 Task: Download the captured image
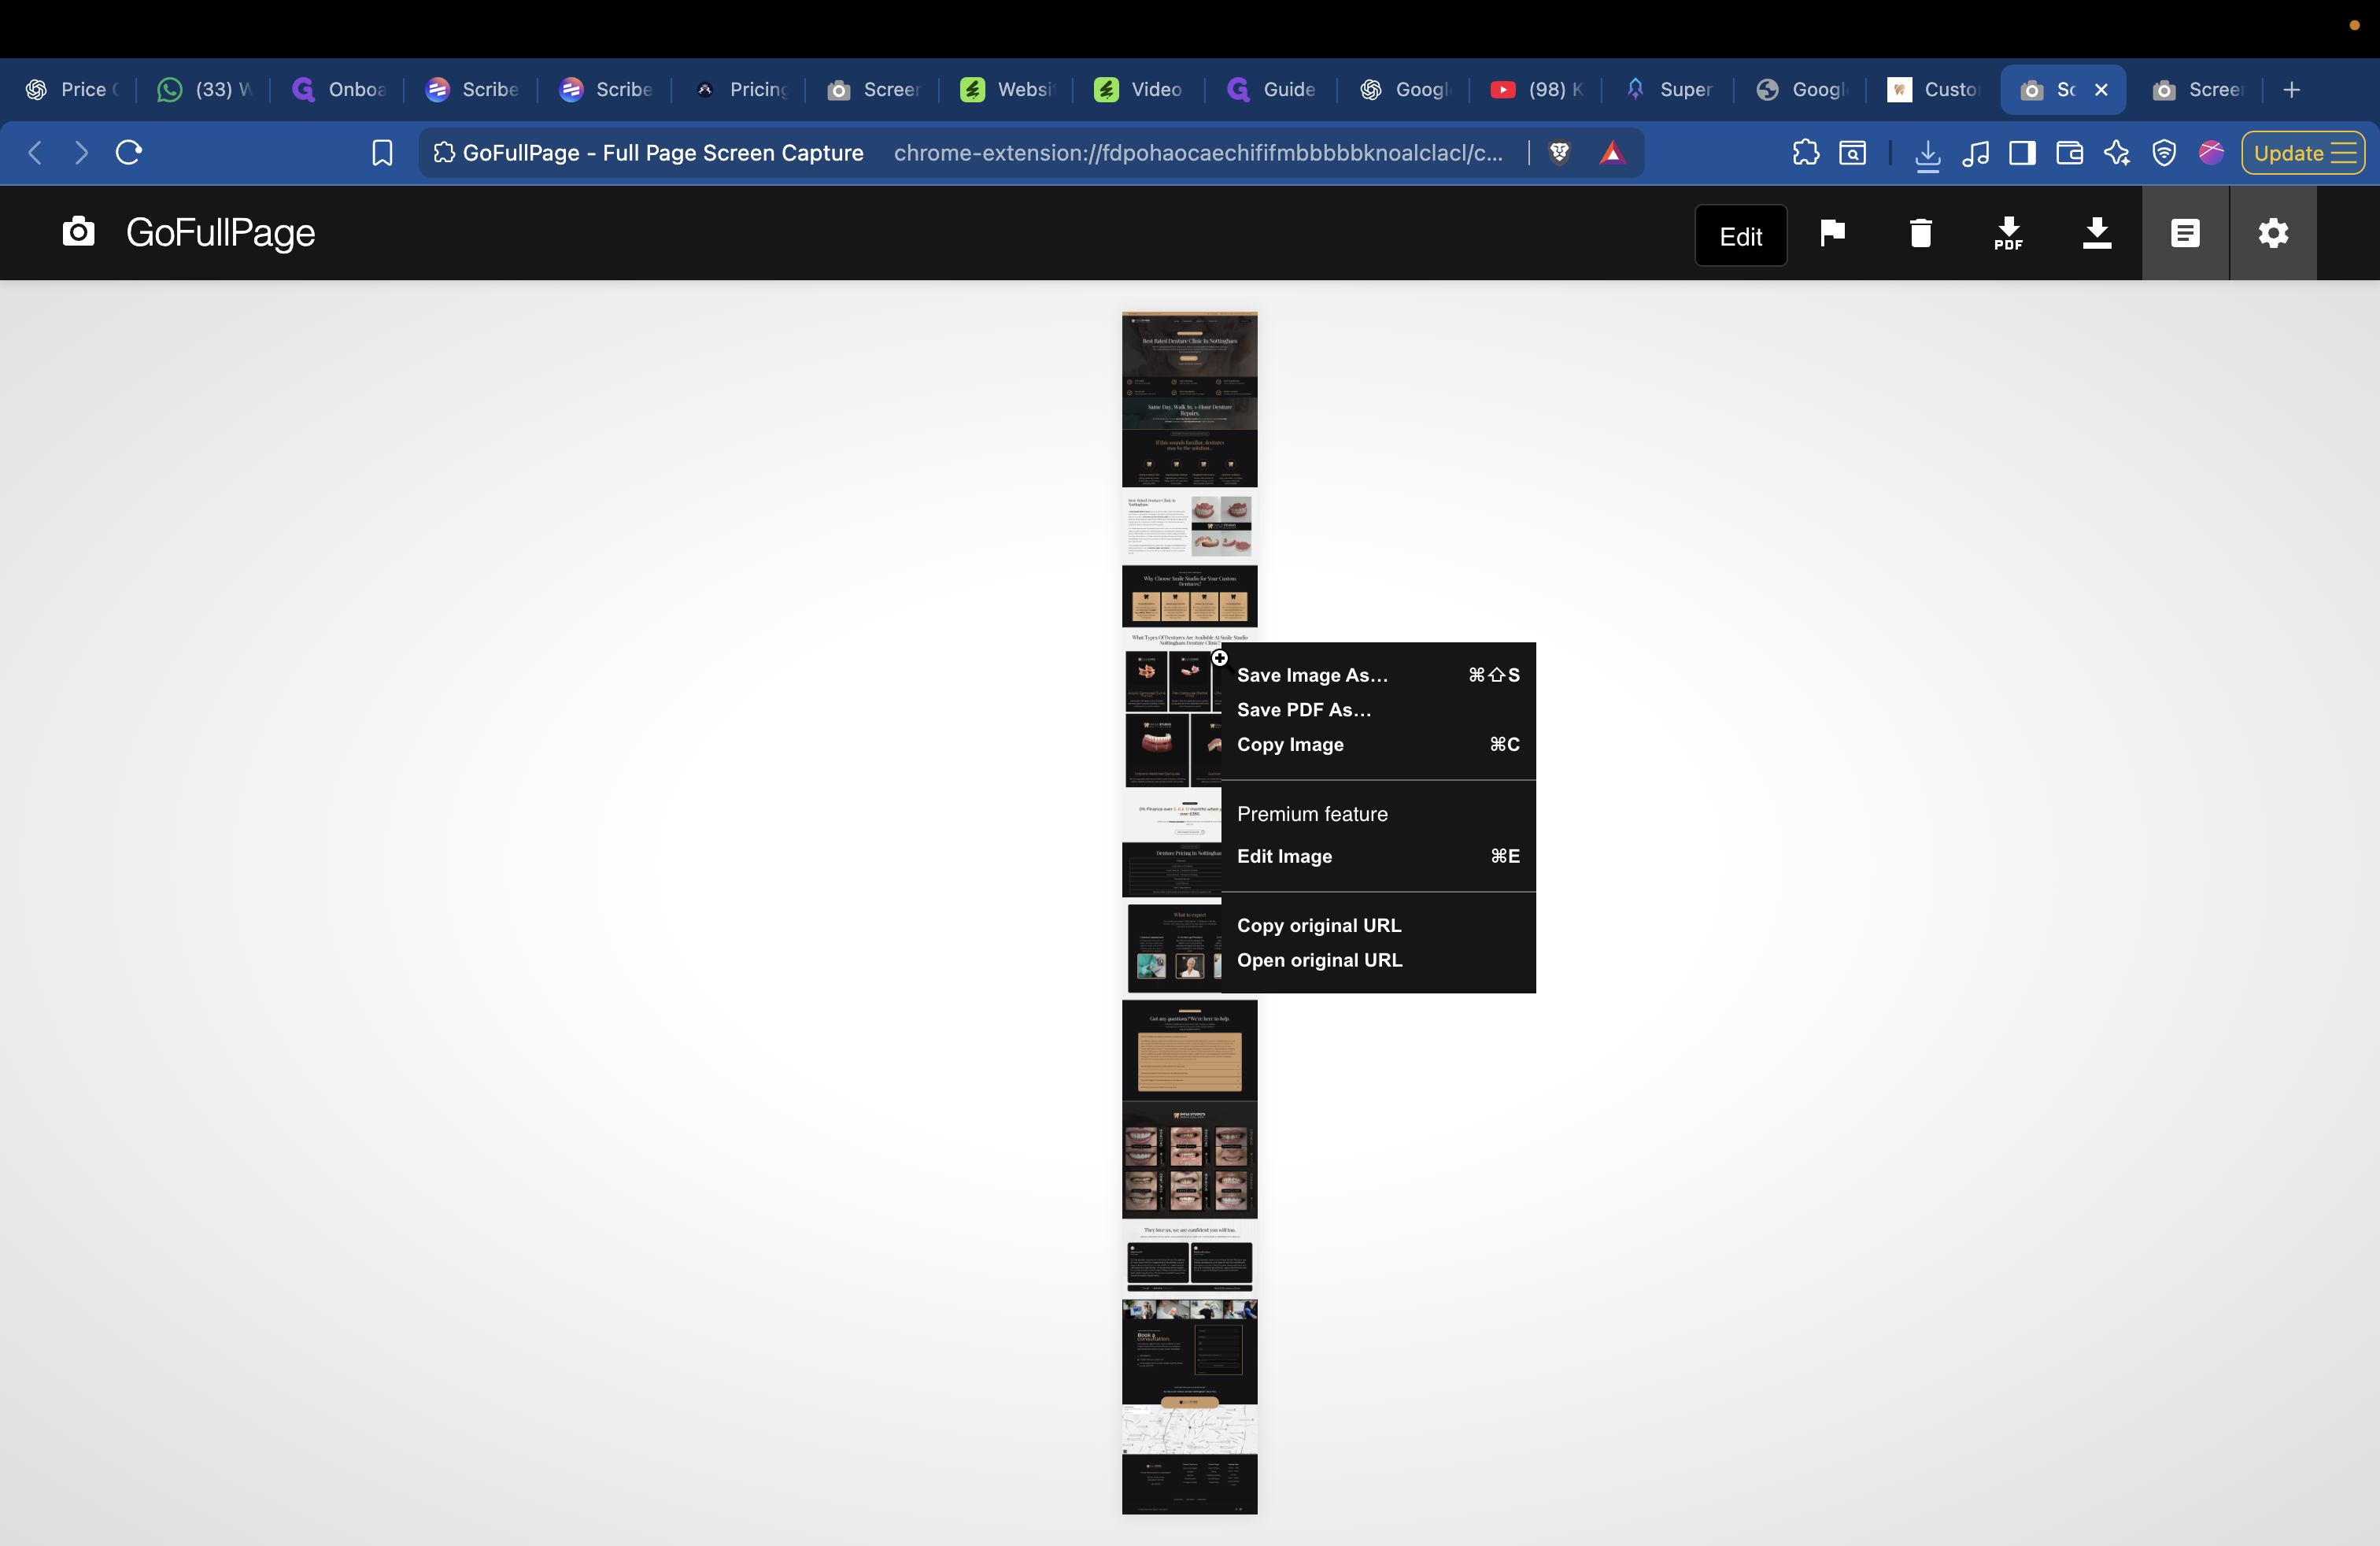(x=2097, y=233)
